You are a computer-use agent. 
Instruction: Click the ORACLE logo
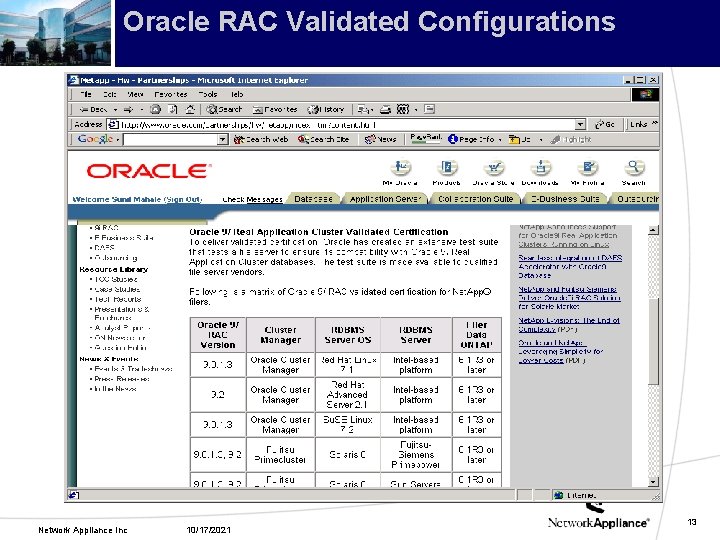pyautogui.click(x=149, y=171)
